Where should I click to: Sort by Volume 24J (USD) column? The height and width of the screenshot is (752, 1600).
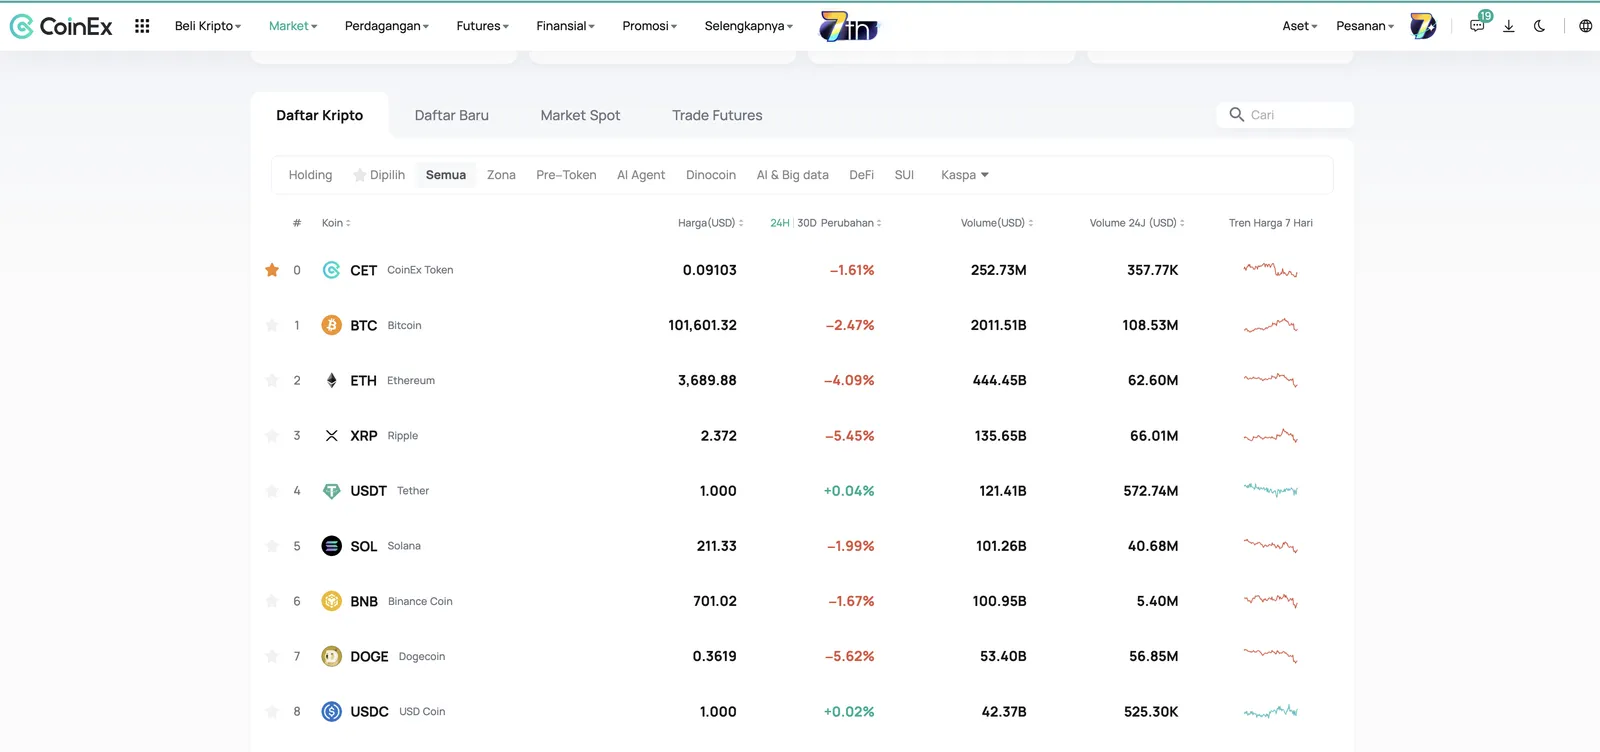pos(1137,223)
